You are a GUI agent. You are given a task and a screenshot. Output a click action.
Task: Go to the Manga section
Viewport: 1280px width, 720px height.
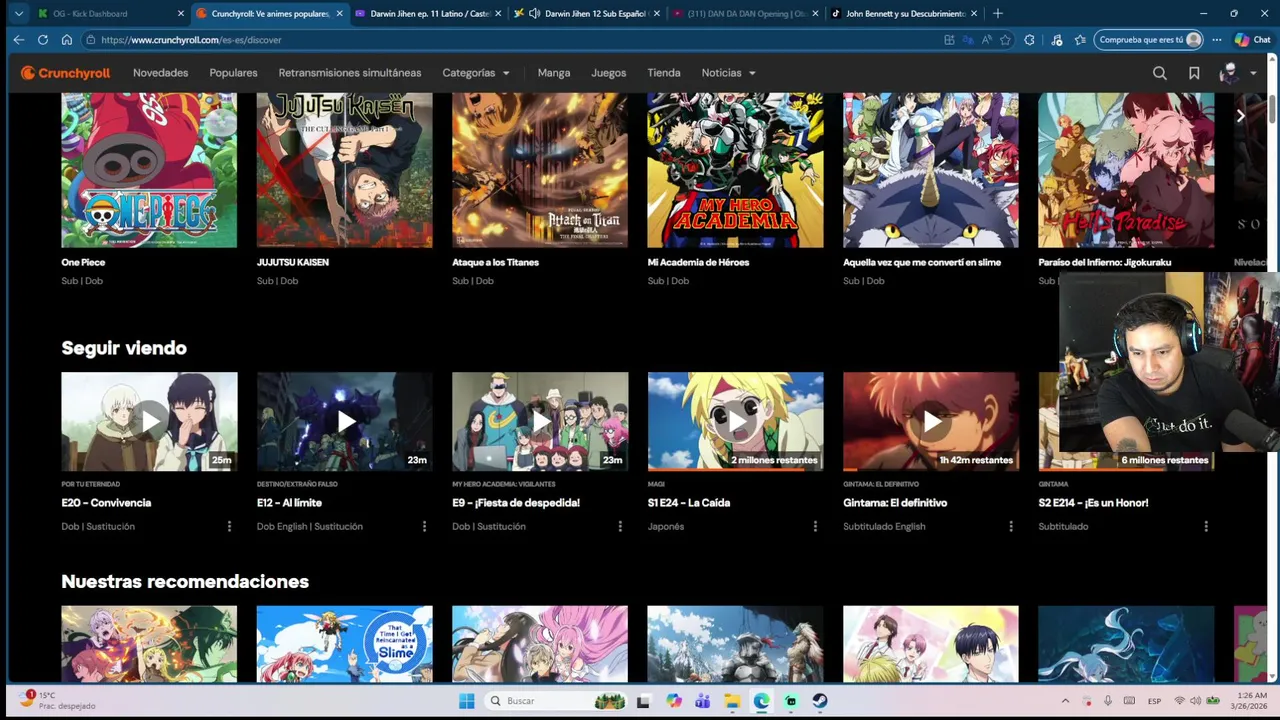coord(553,73)
